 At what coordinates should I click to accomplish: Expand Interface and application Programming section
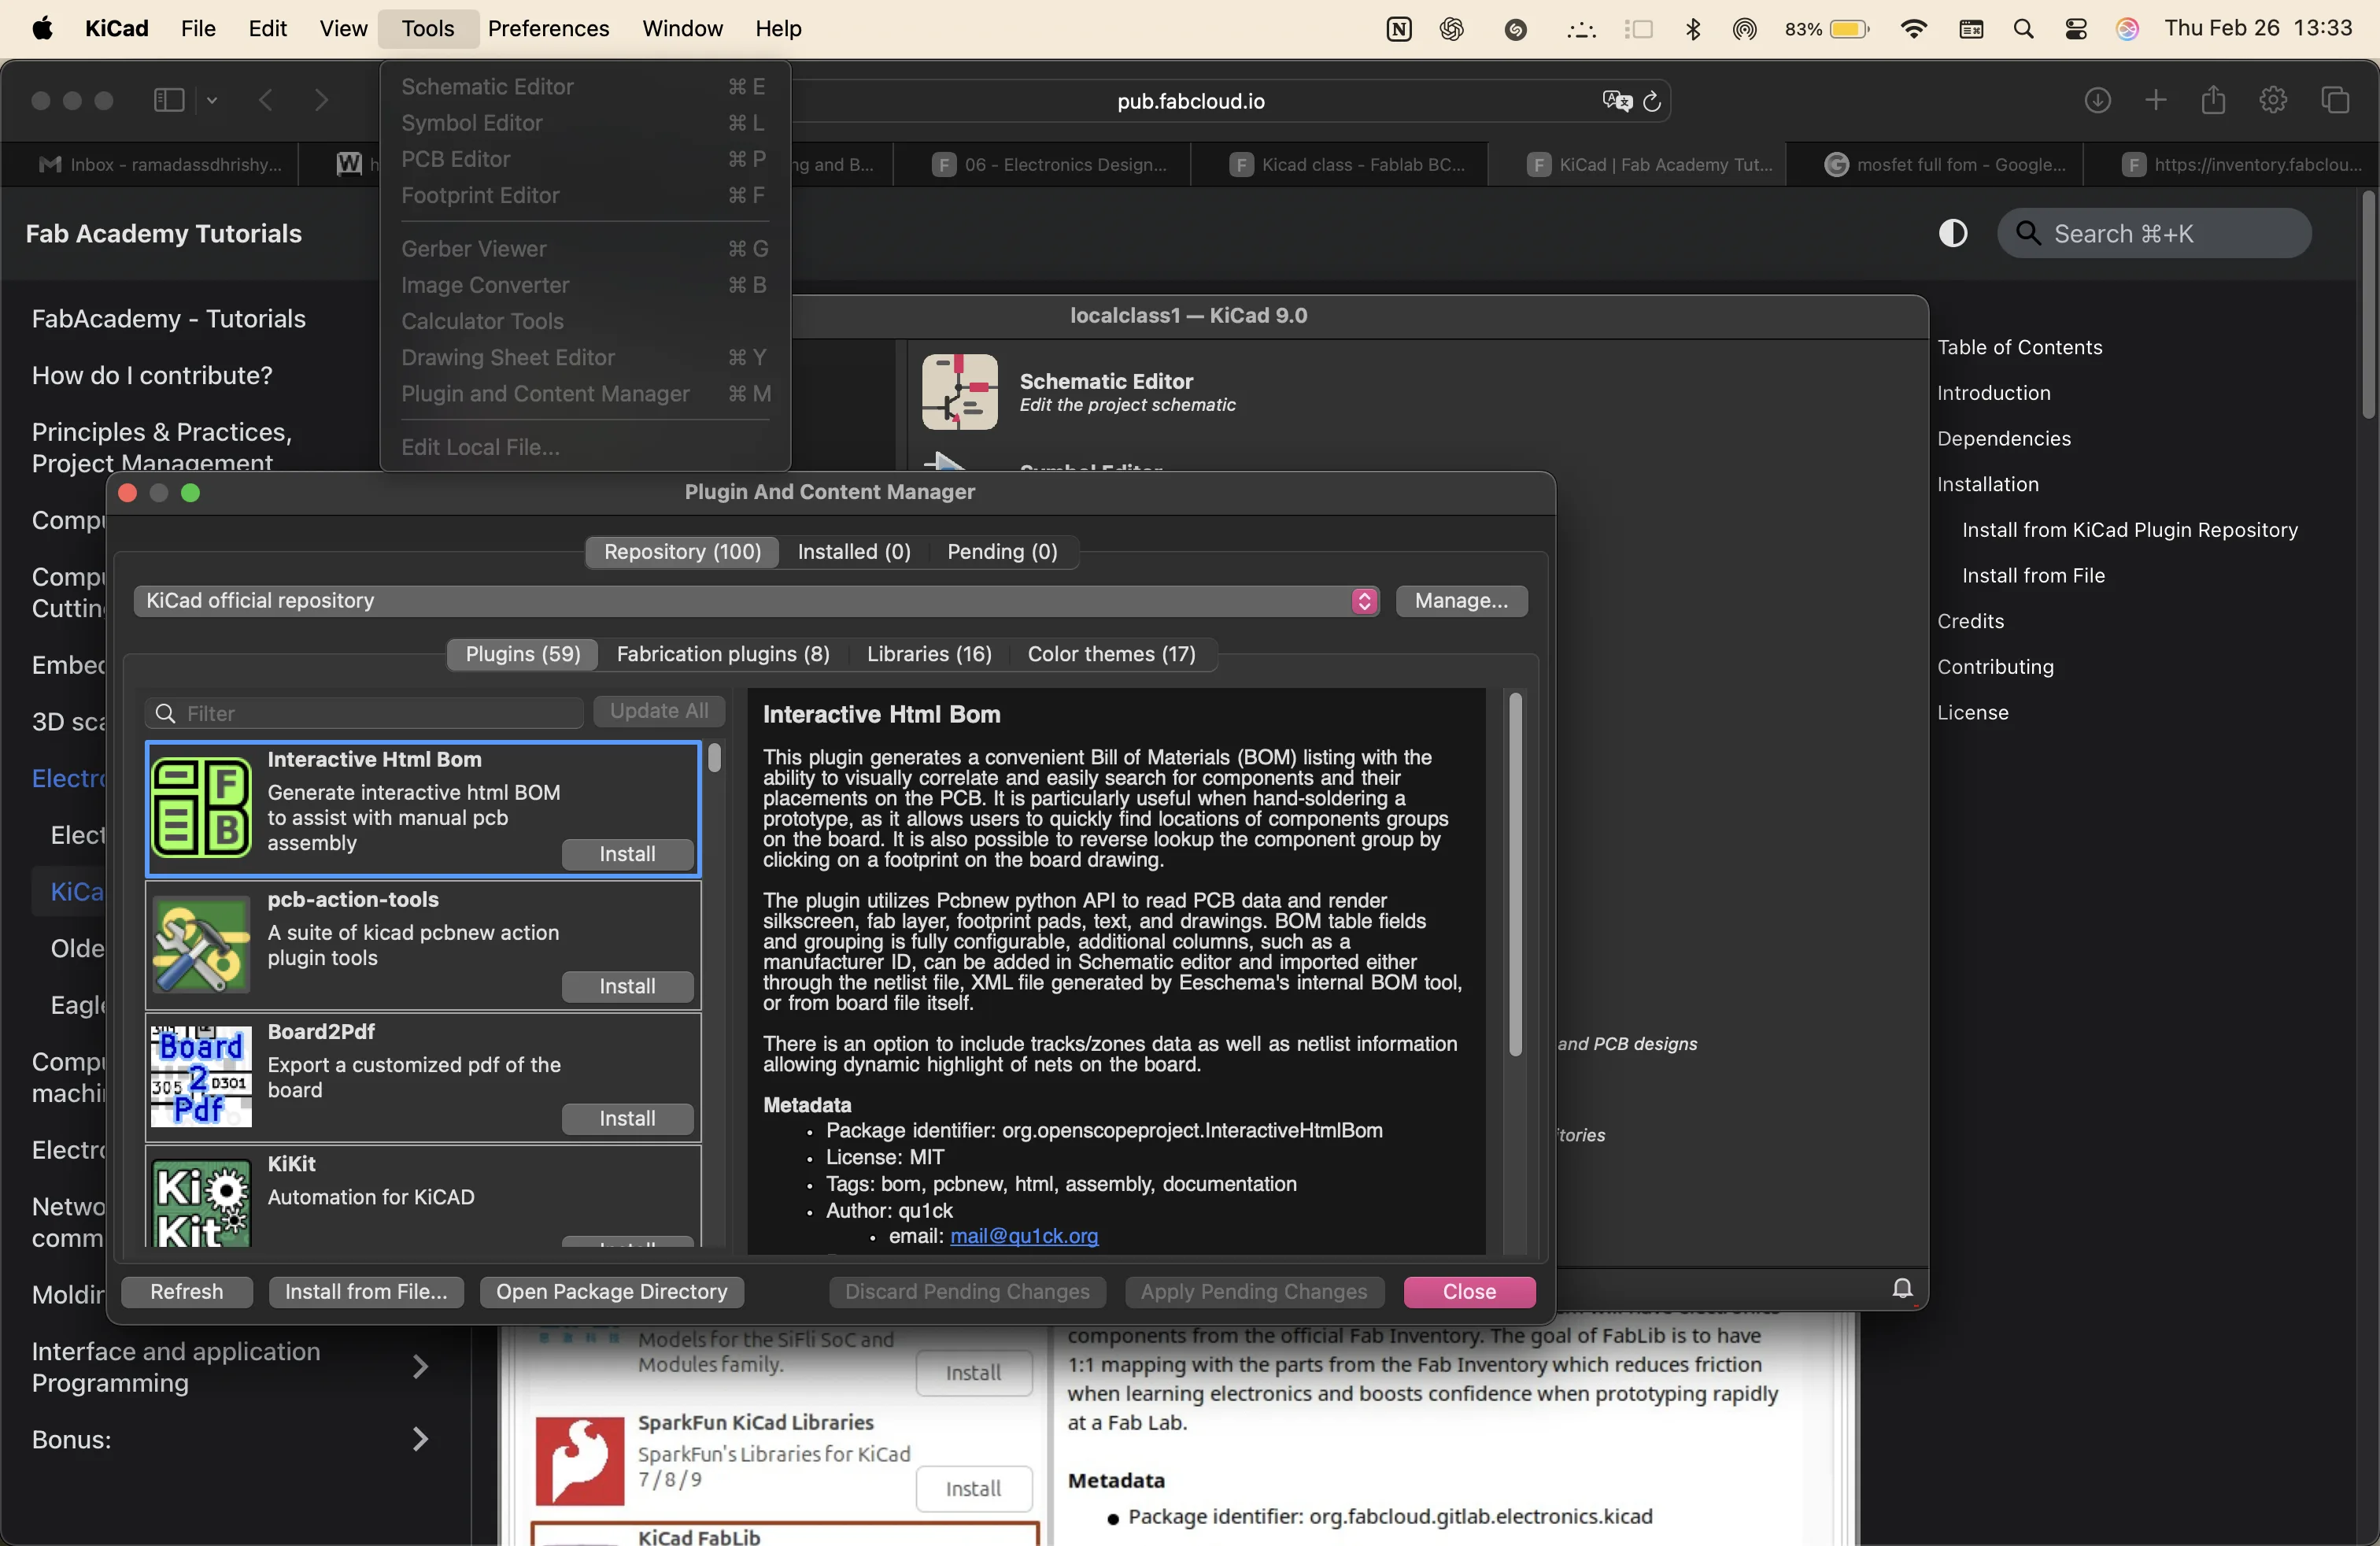coord(420,1366)
